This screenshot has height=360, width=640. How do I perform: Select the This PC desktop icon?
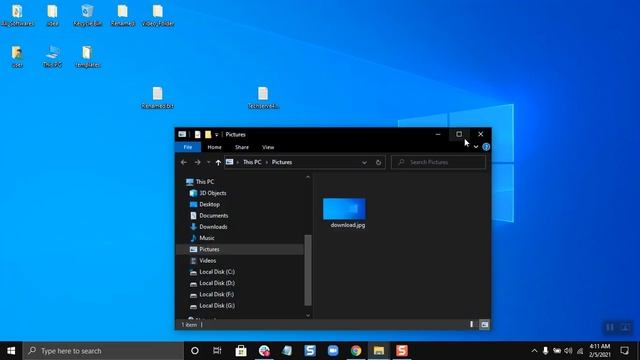click(x=52, y=56)
